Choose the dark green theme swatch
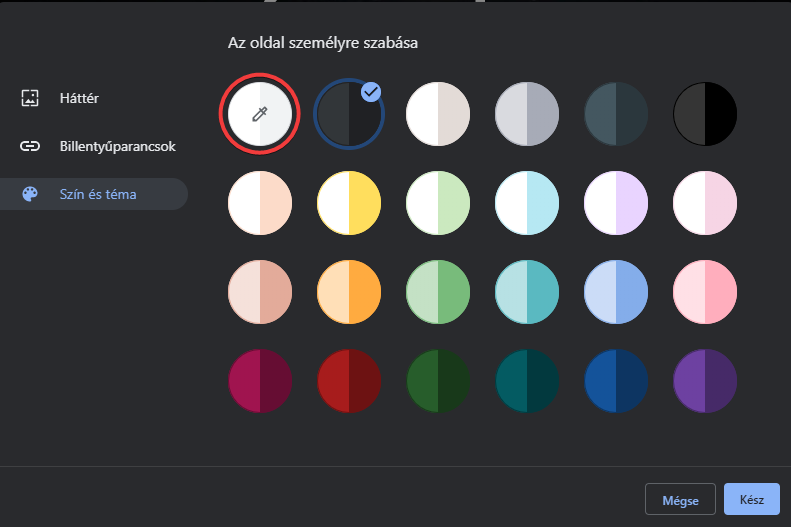This screenshot has width=791, height=527. 438,381
